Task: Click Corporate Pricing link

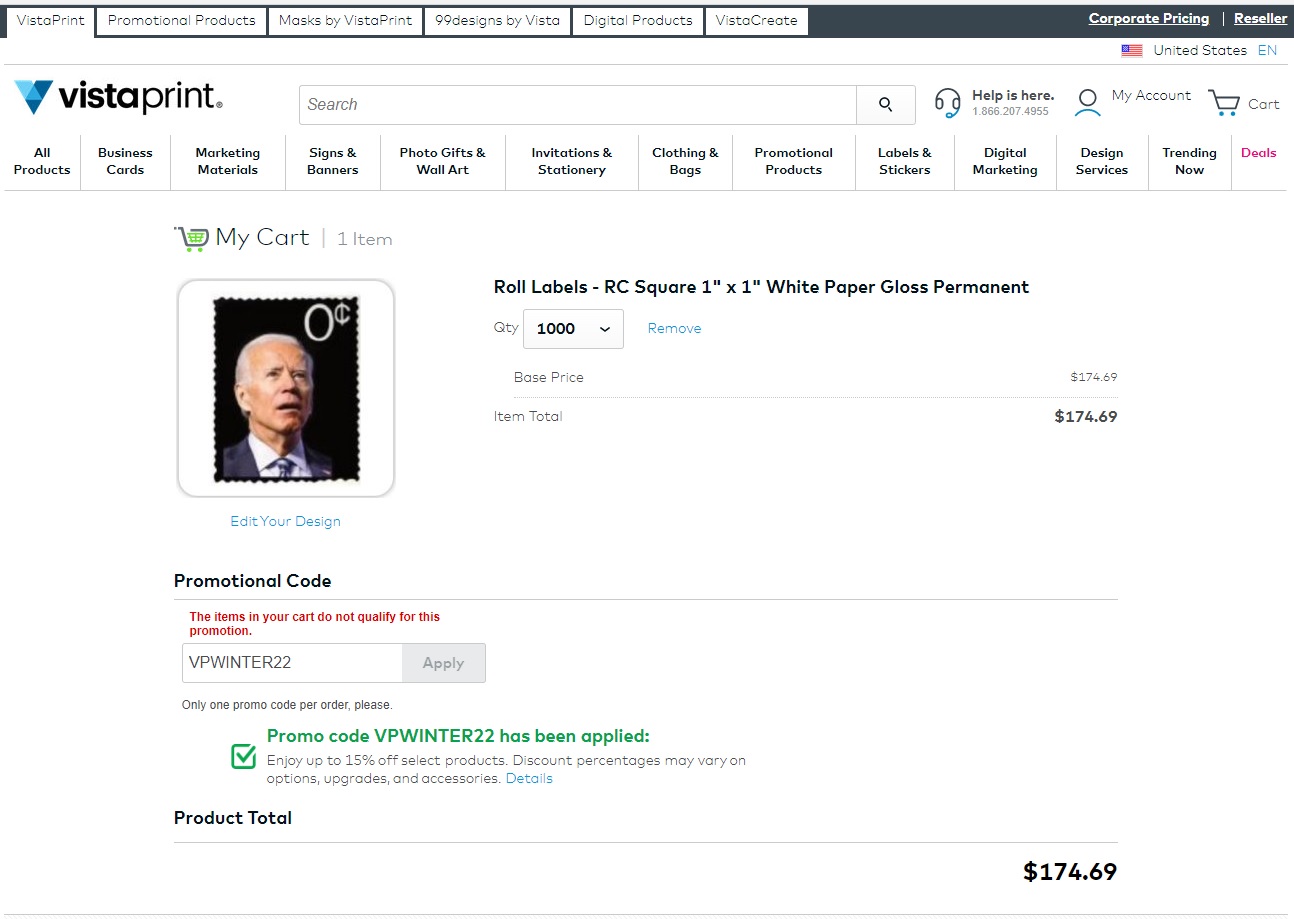Action: [1149, 18]
